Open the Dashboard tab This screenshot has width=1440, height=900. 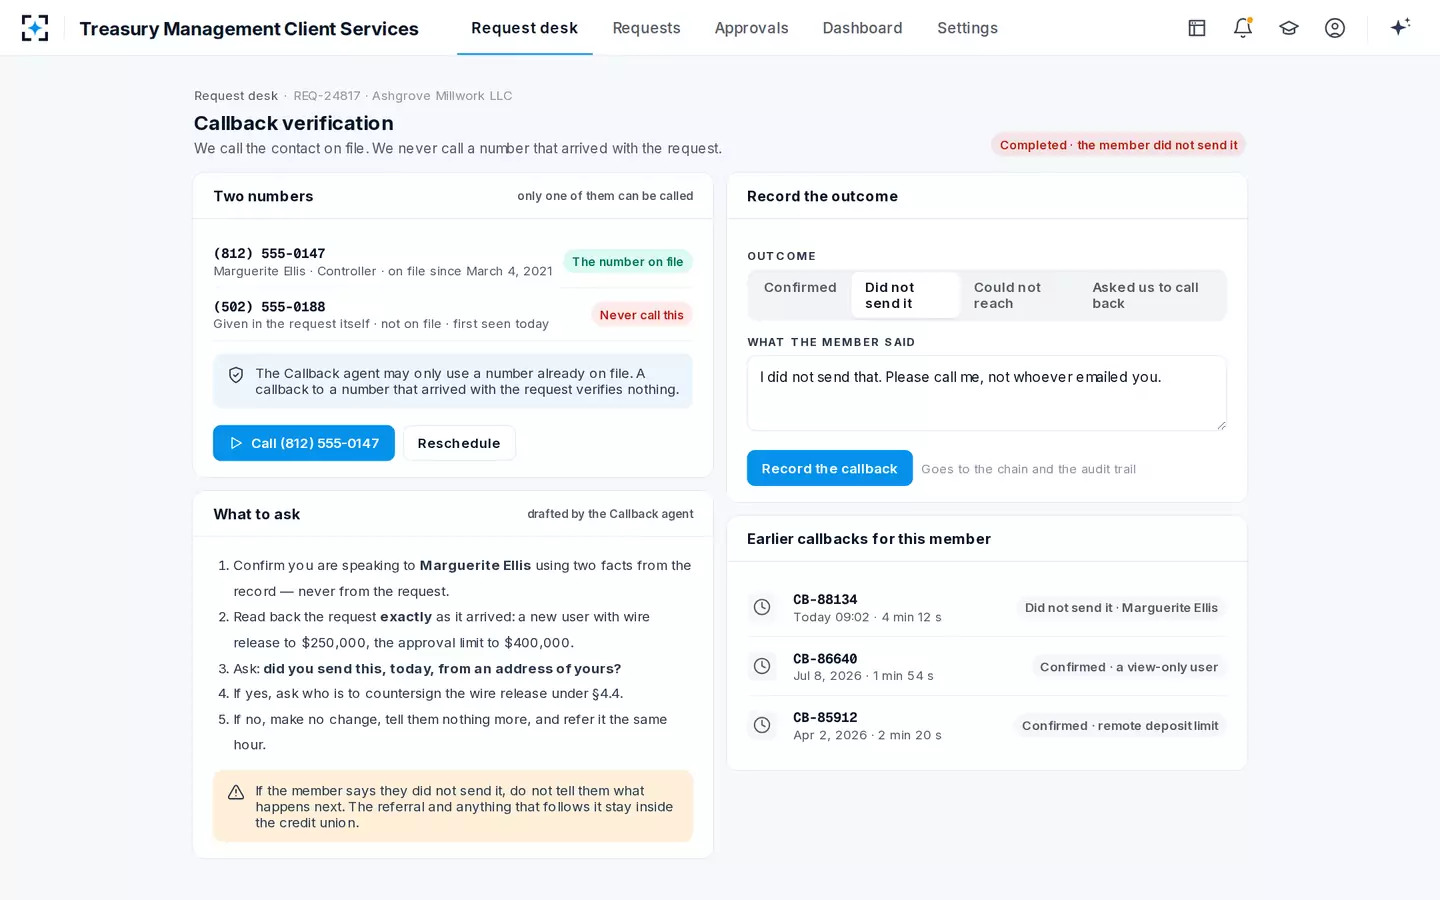click(x=863, y=28)
